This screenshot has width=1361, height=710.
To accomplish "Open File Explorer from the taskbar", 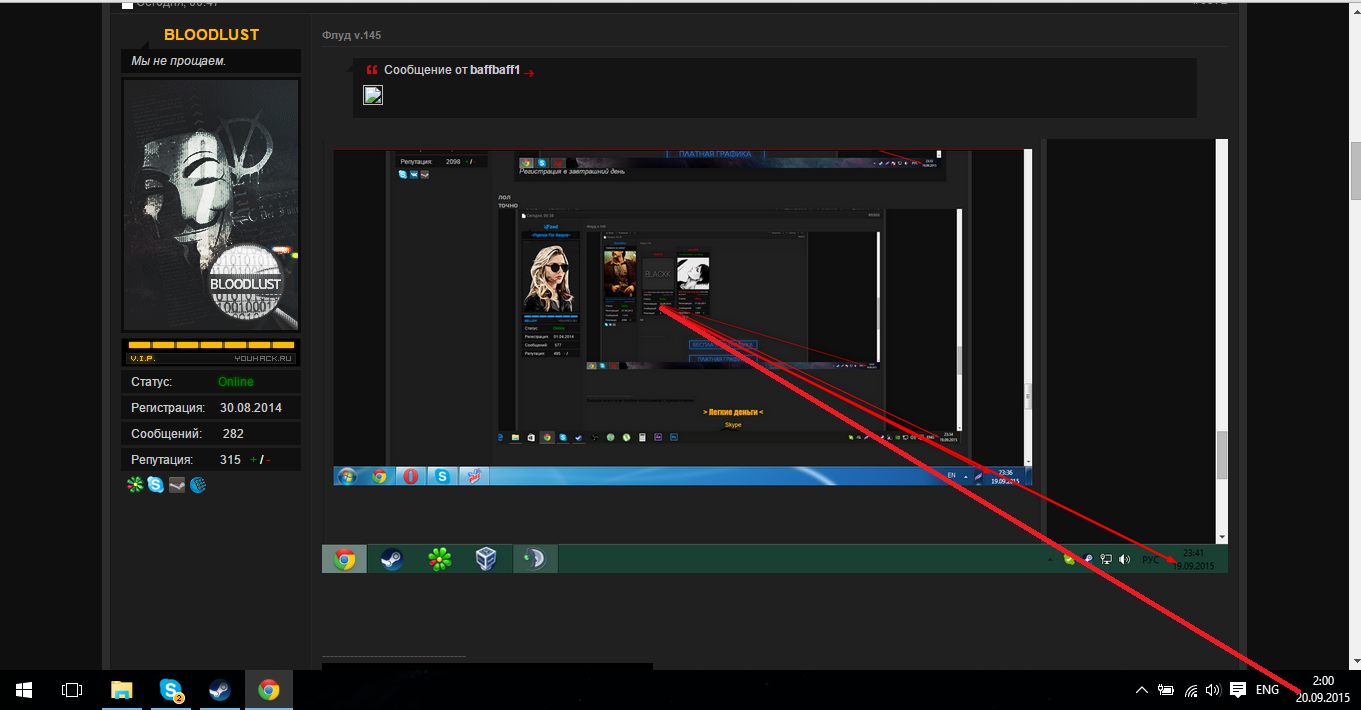I will pyautogui.click(x=121, y=690).
